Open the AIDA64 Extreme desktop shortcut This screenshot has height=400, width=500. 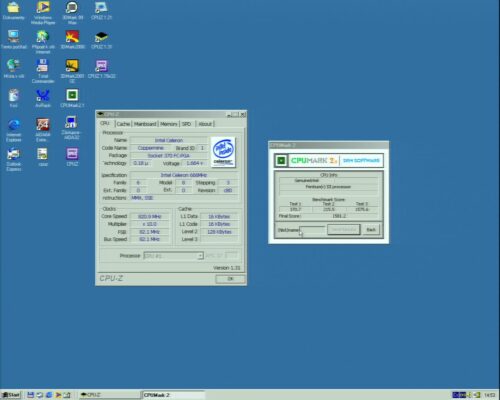click(43, 130)
